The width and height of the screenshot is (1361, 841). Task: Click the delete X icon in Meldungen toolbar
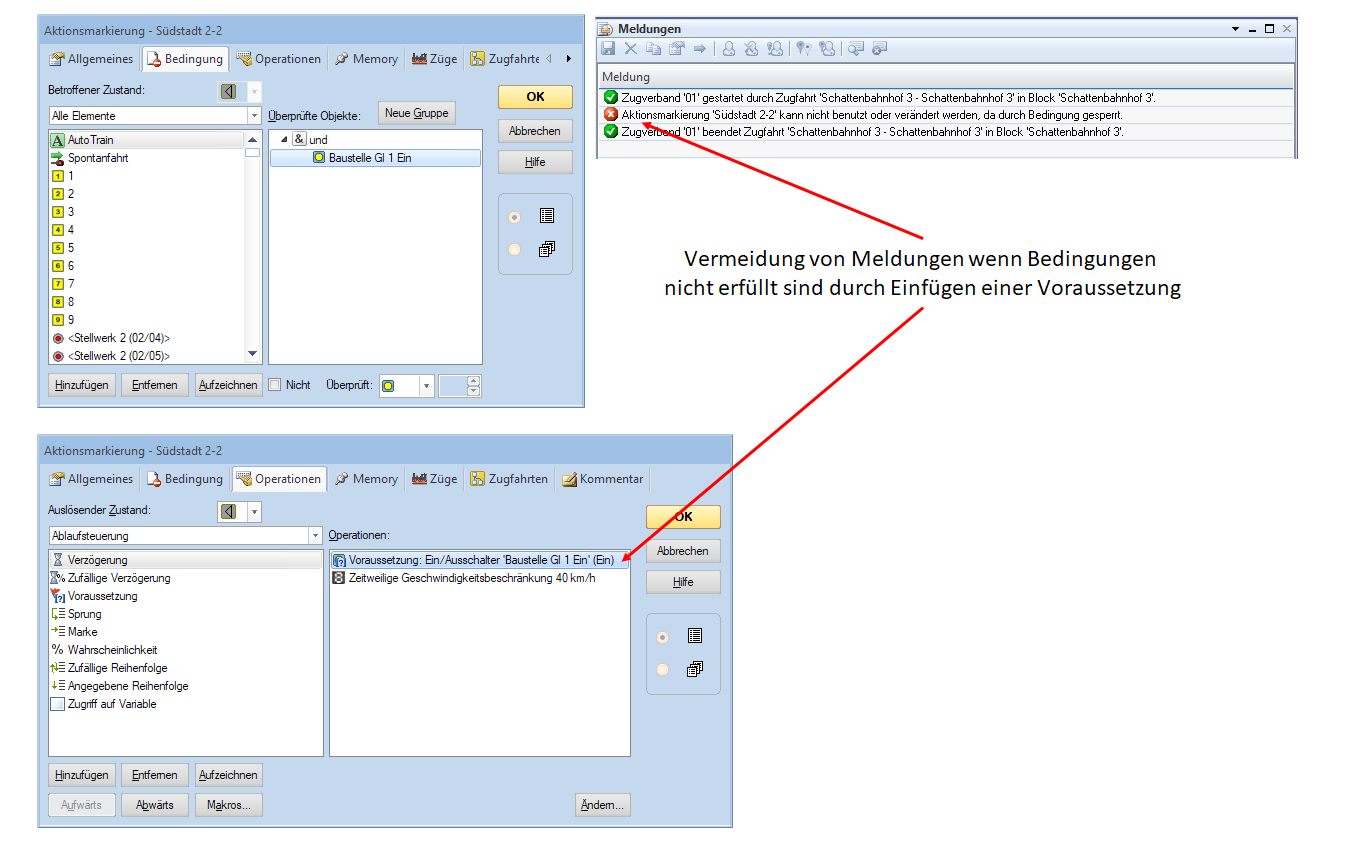tap(630, 48)
